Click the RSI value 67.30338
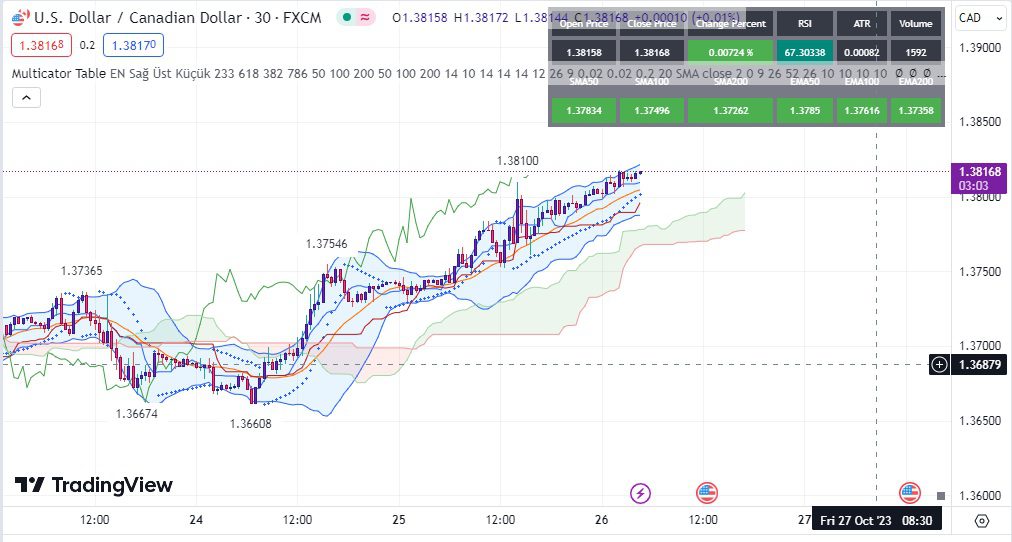1012x542 pixels. [805, 52]
